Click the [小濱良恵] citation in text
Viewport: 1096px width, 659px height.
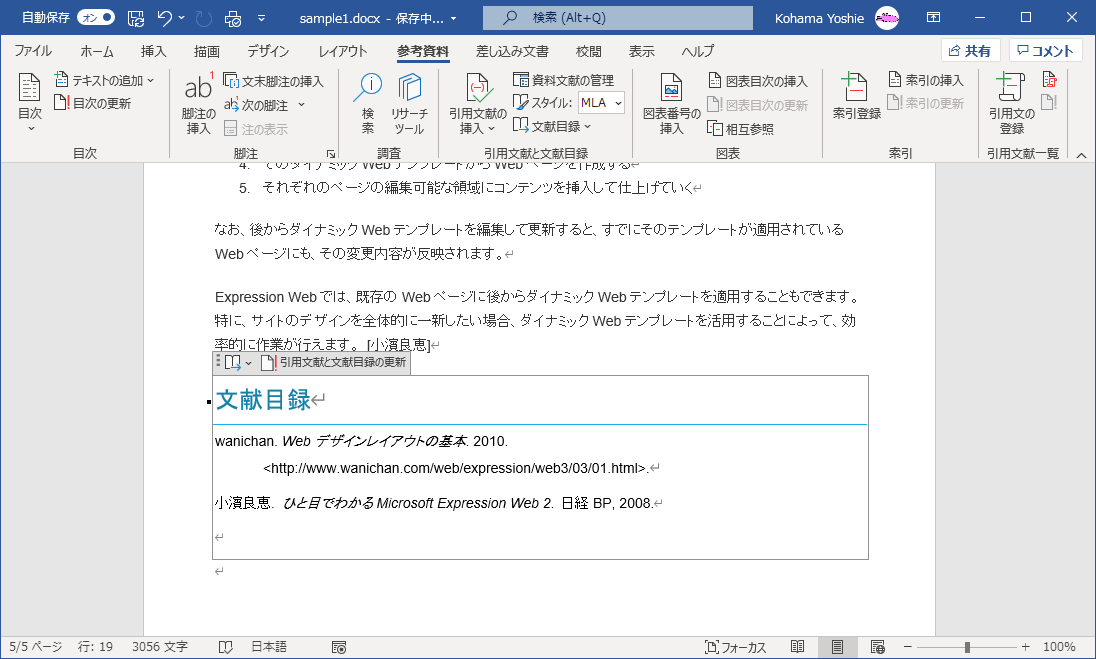pos(398,345)
